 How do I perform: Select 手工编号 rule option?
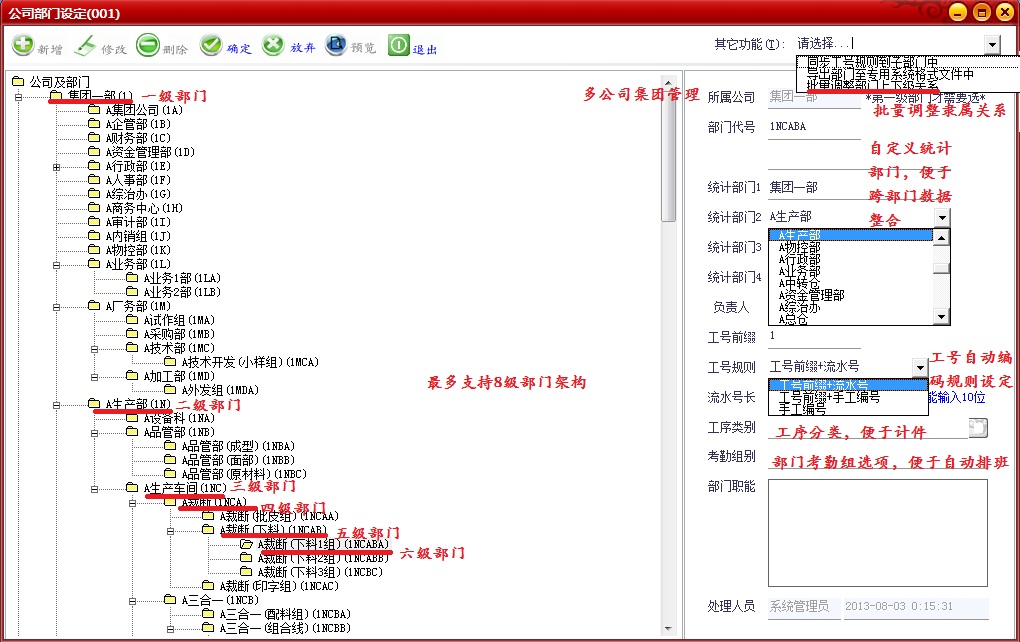coord(802,408)
